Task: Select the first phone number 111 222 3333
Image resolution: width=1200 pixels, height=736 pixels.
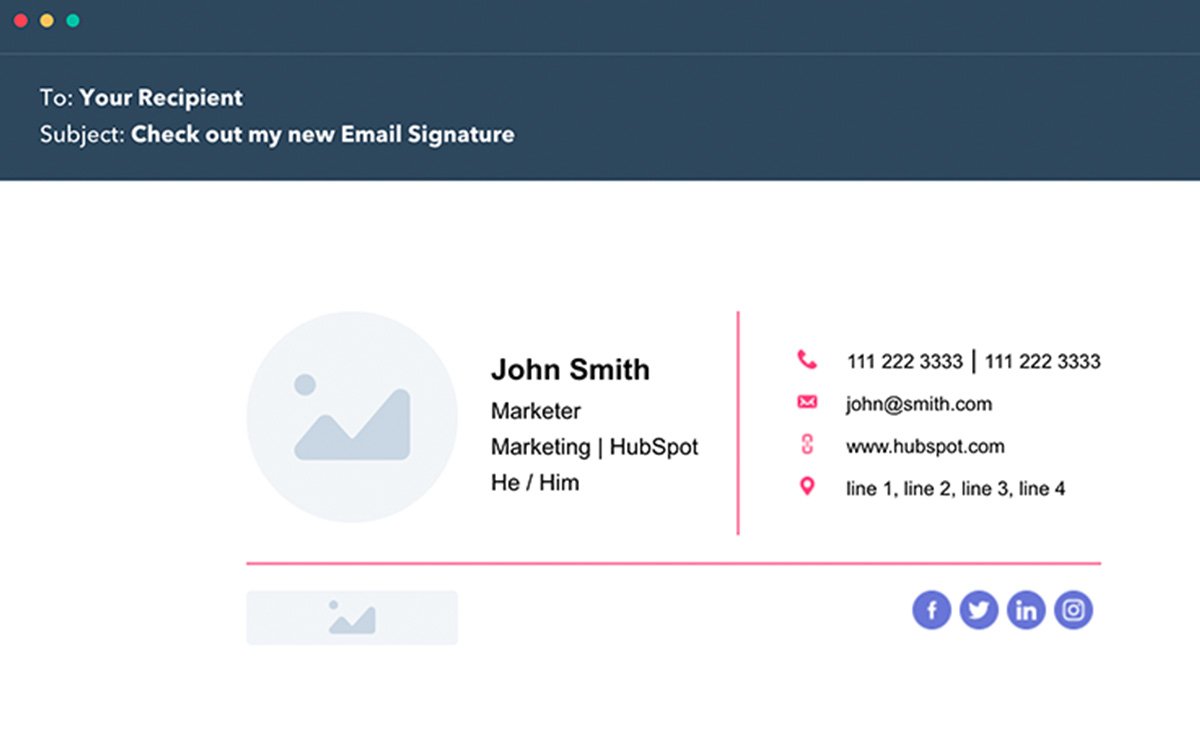Action: [904, 361]
